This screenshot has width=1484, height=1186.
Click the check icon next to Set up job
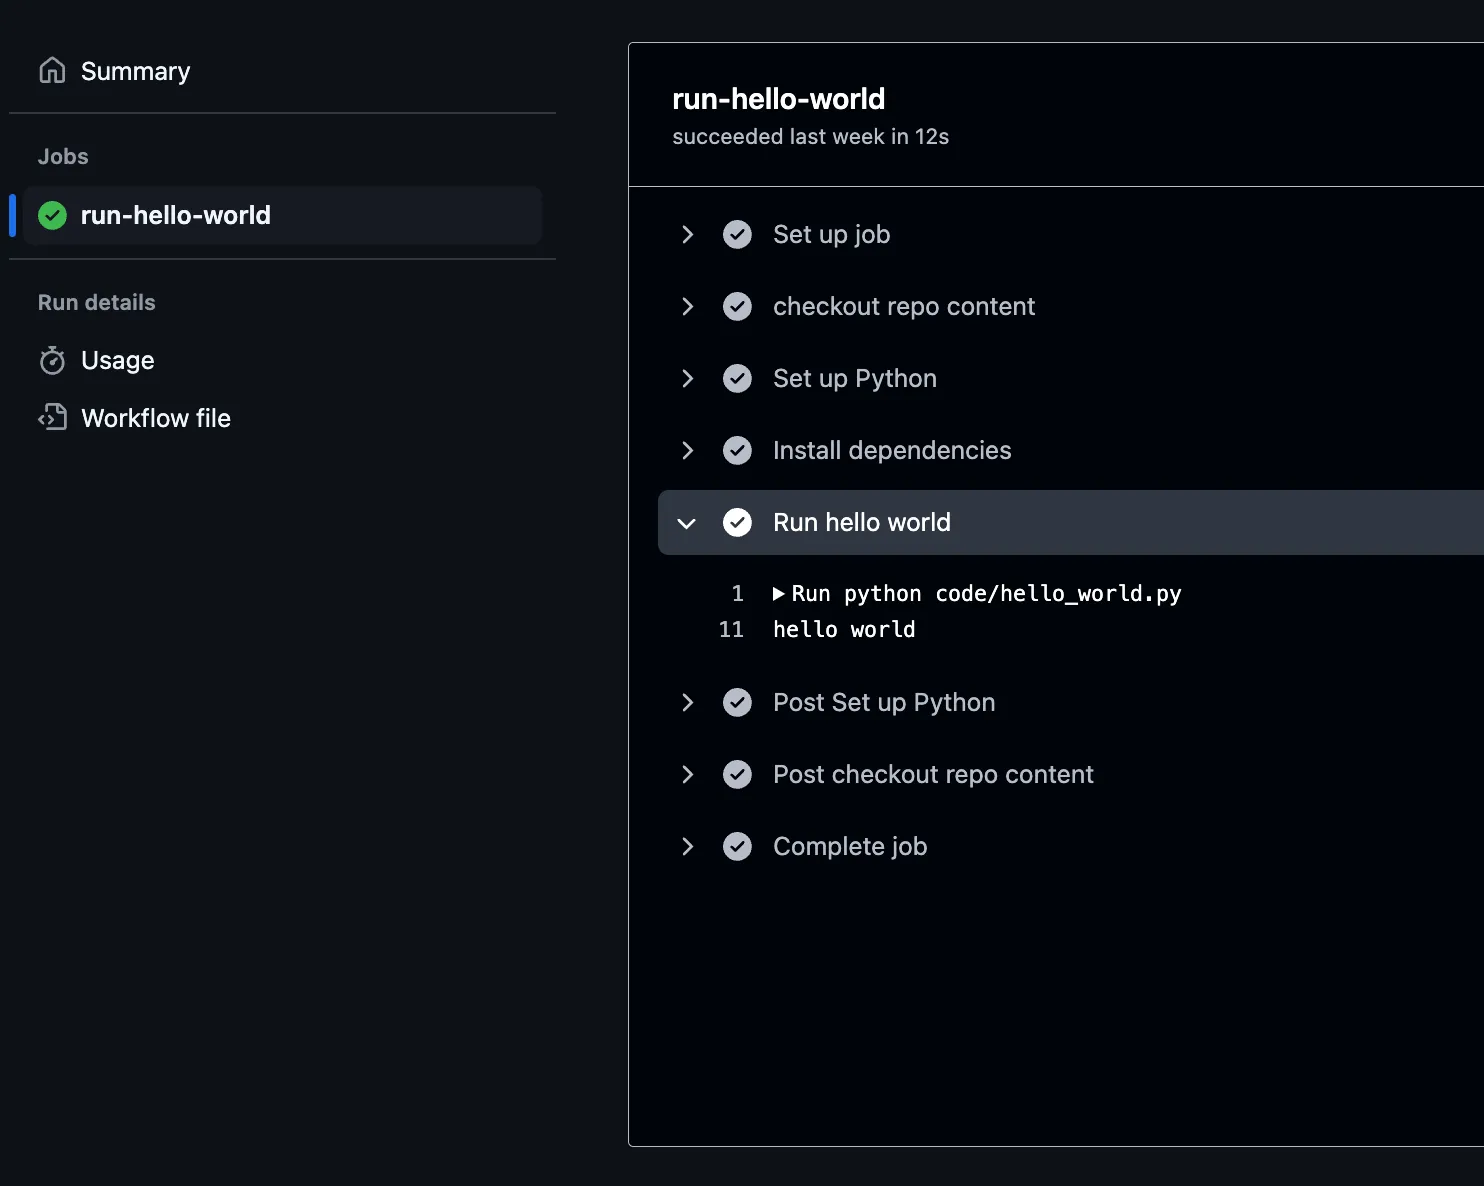737,235
